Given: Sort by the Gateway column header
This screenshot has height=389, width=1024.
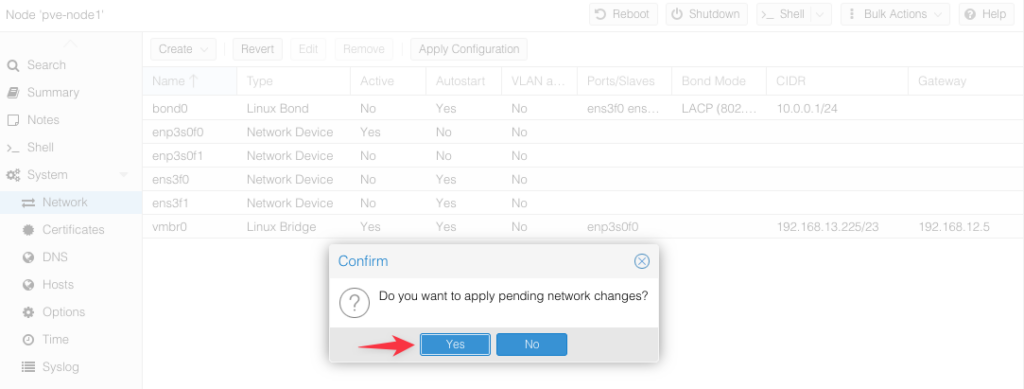Looking at the screenshot, I should pyautogui.click(x=965, y=82).
